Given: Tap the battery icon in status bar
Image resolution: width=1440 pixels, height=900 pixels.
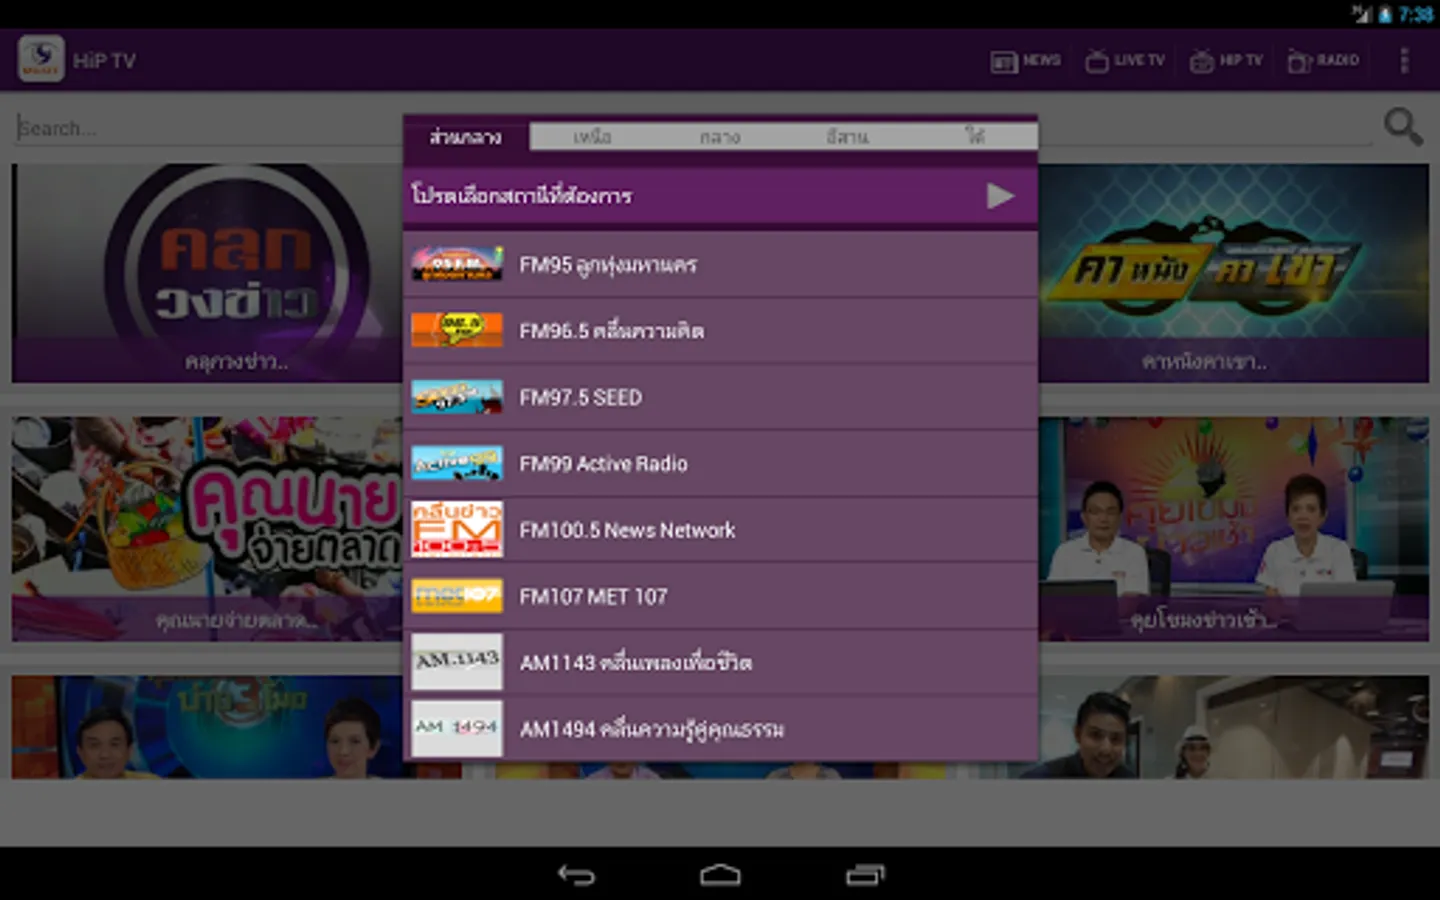Looking at the screenshot, I should 1385,14.
